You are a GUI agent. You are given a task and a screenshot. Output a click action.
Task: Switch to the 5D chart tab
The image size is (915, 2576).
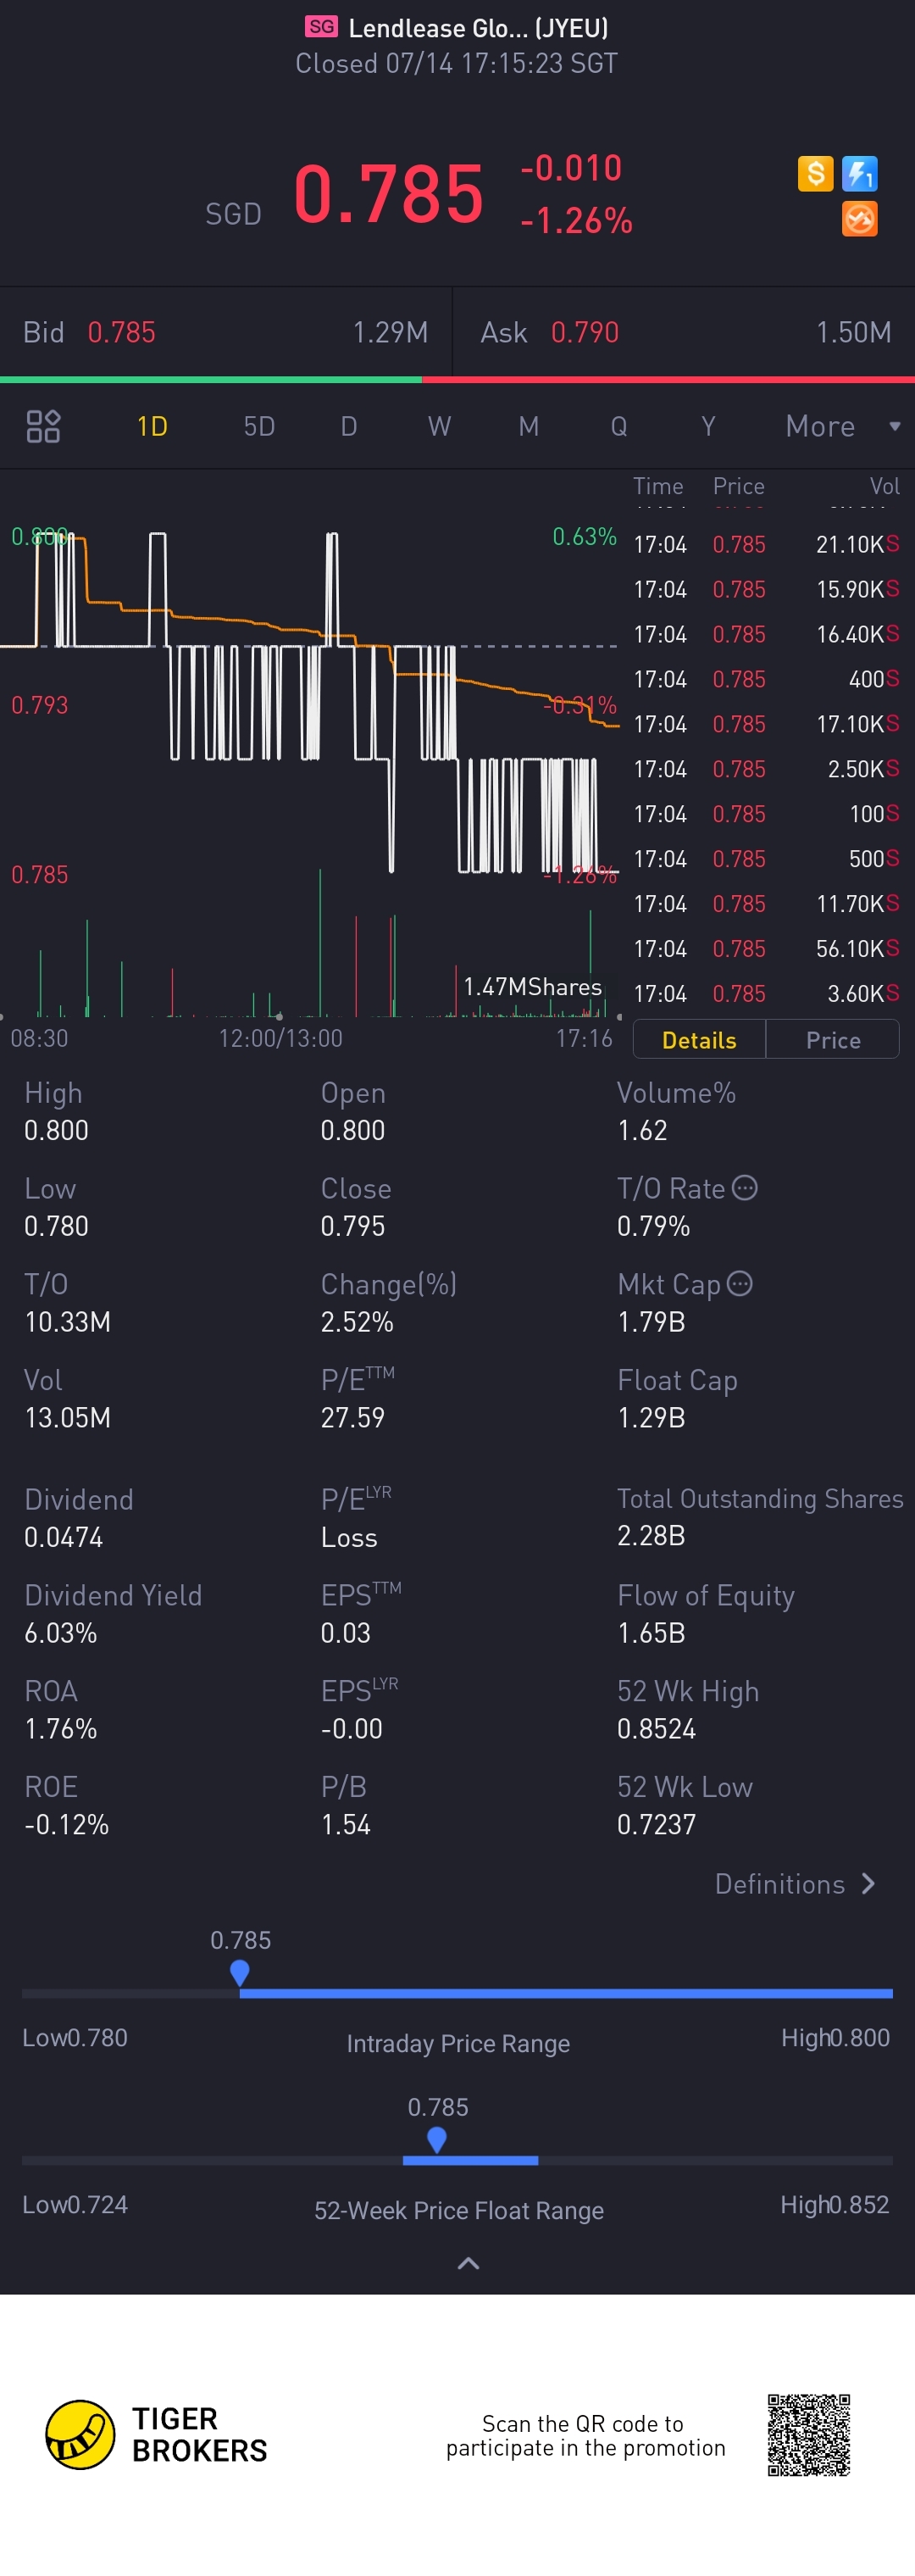(259, 427)
